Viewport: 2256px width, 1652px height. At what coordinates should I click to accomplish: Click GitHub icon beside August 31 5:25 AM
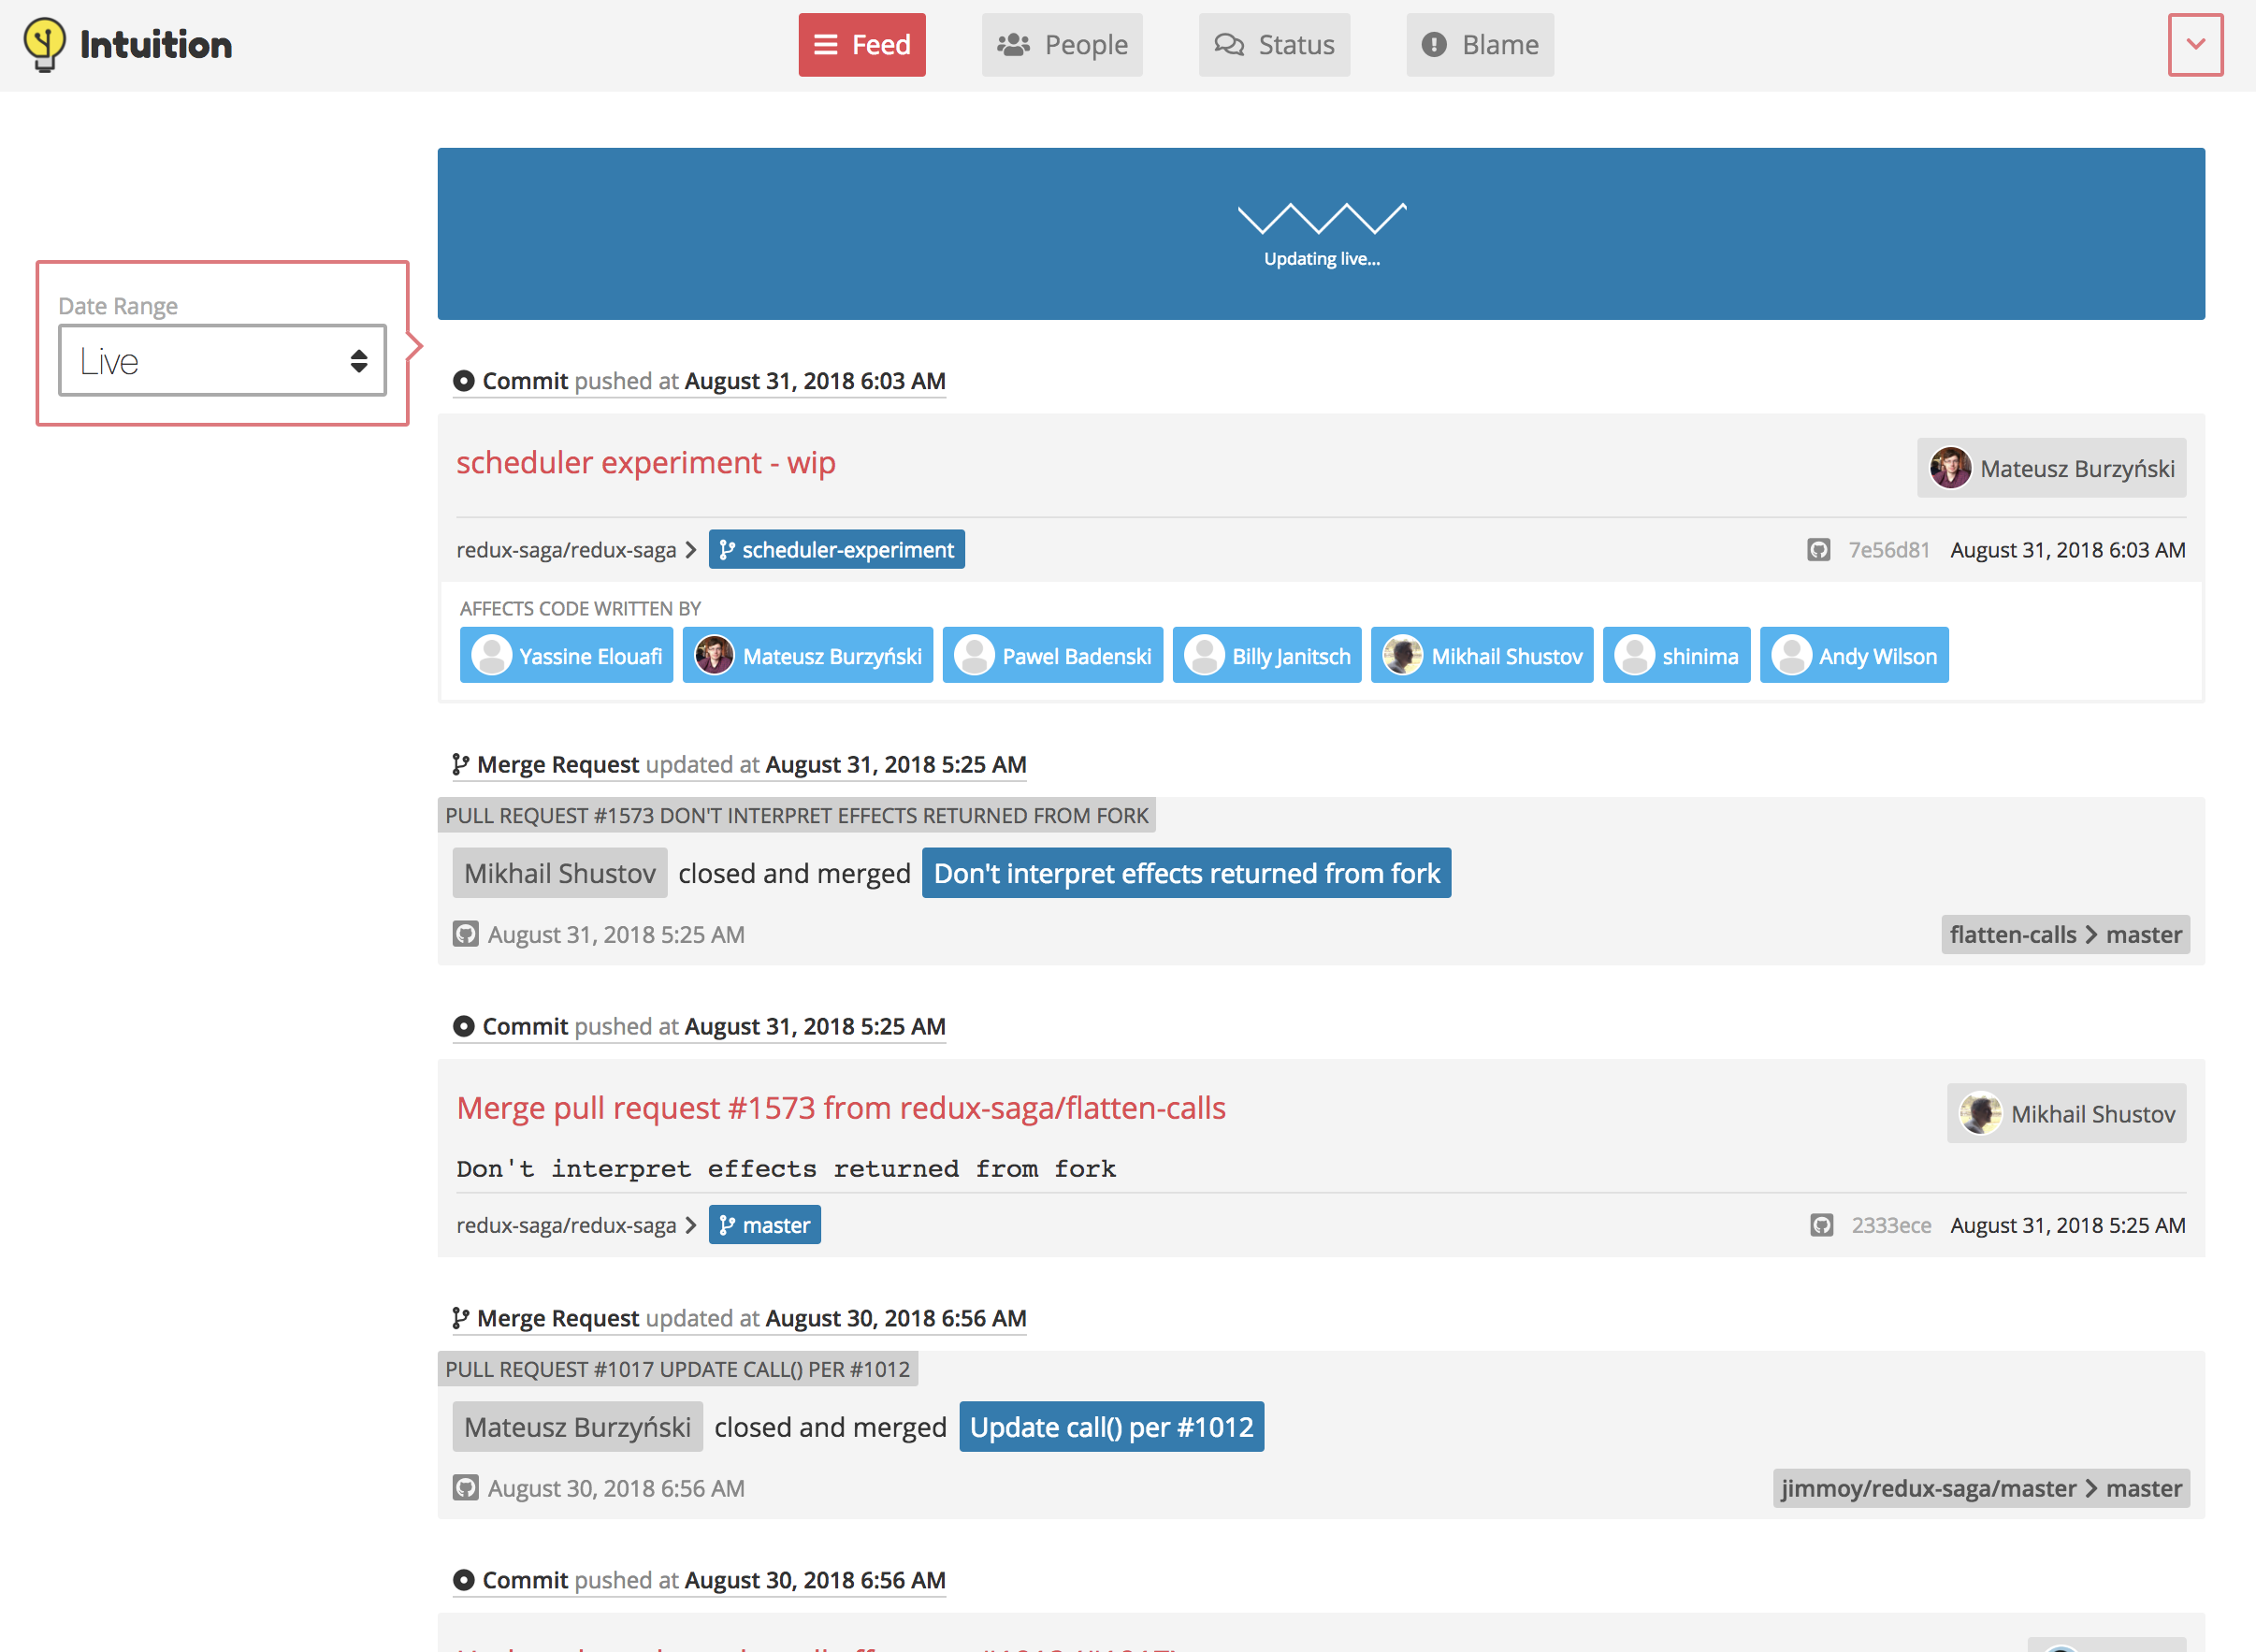(x=466, y=934)
